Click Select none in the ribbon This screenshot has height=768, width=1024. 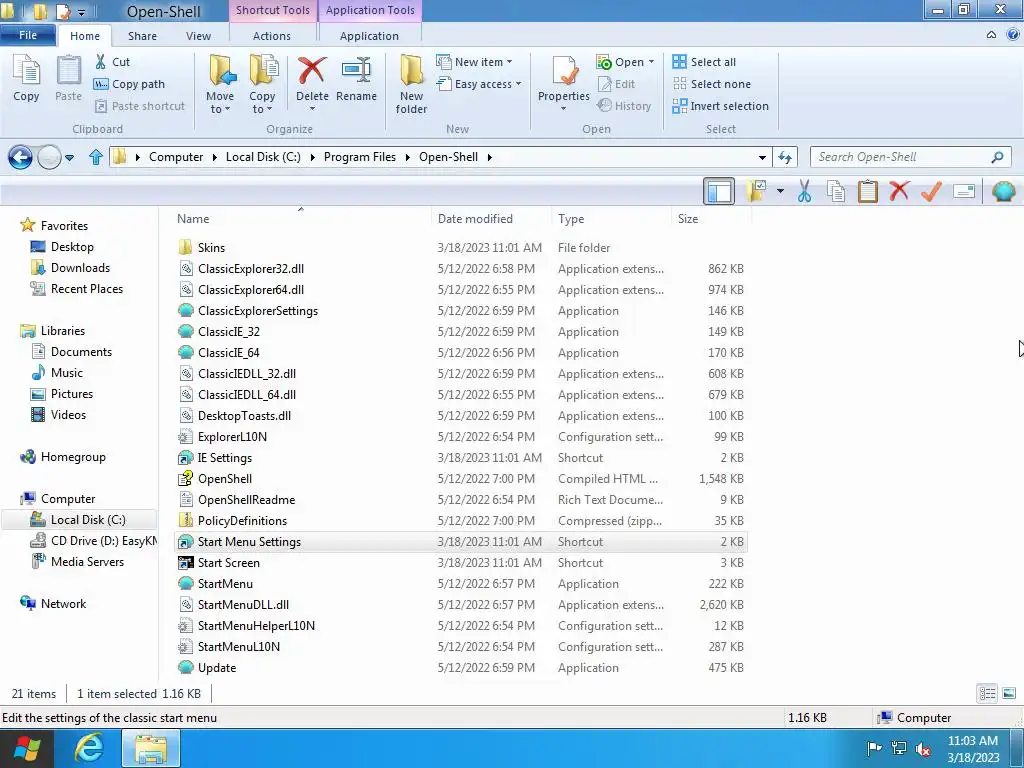711,84
